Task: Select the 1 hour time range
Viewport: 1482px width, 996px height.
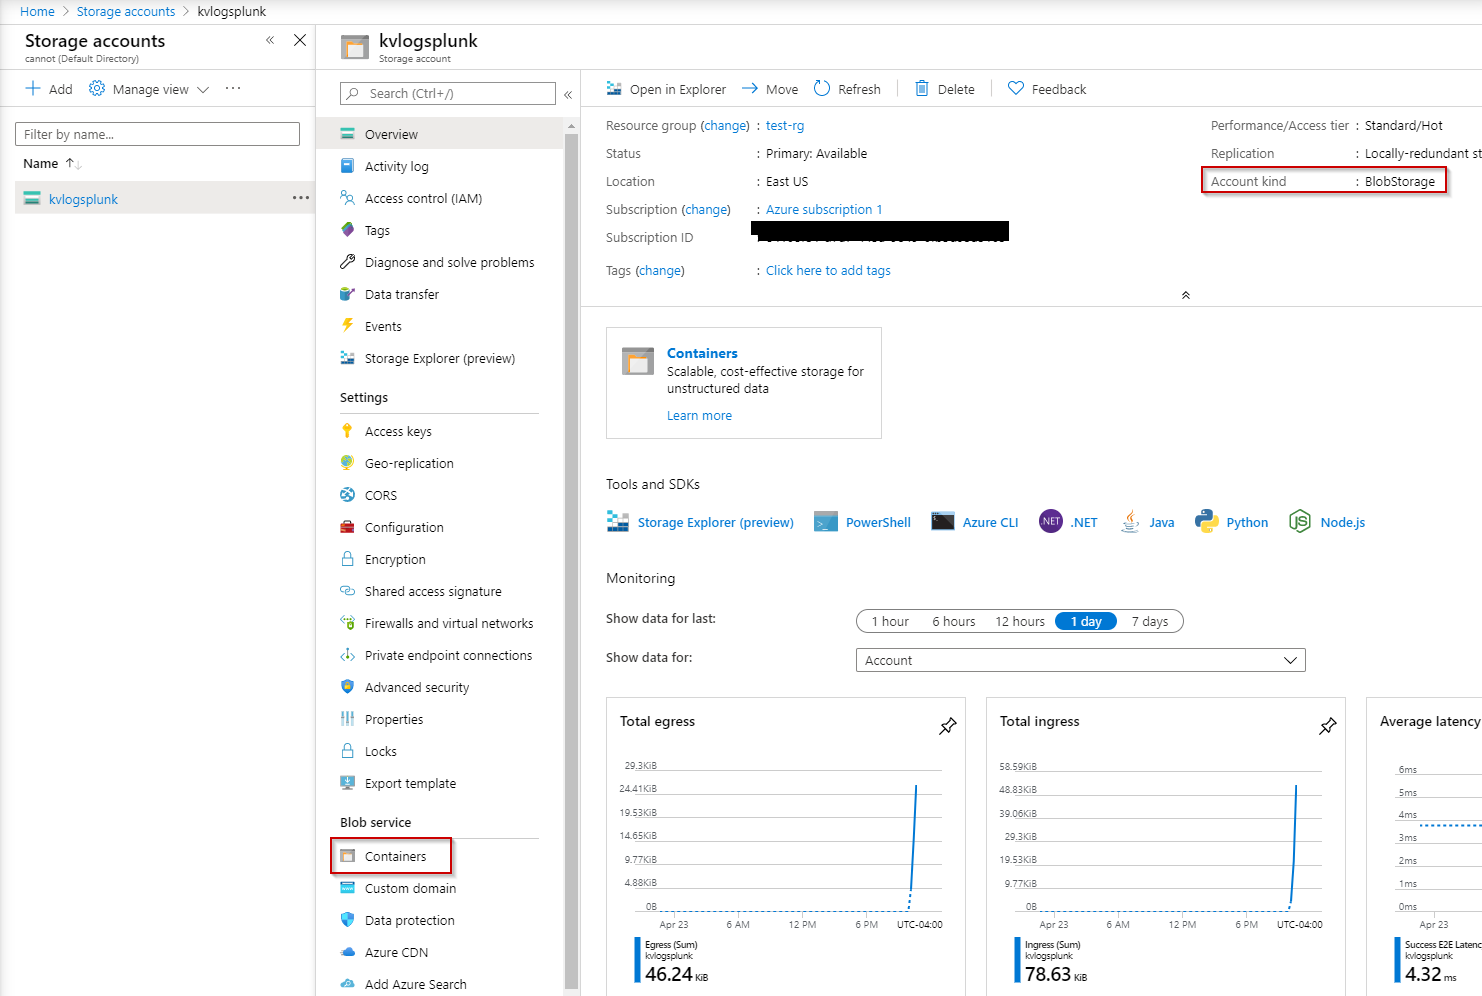Action: pos(890,621)
